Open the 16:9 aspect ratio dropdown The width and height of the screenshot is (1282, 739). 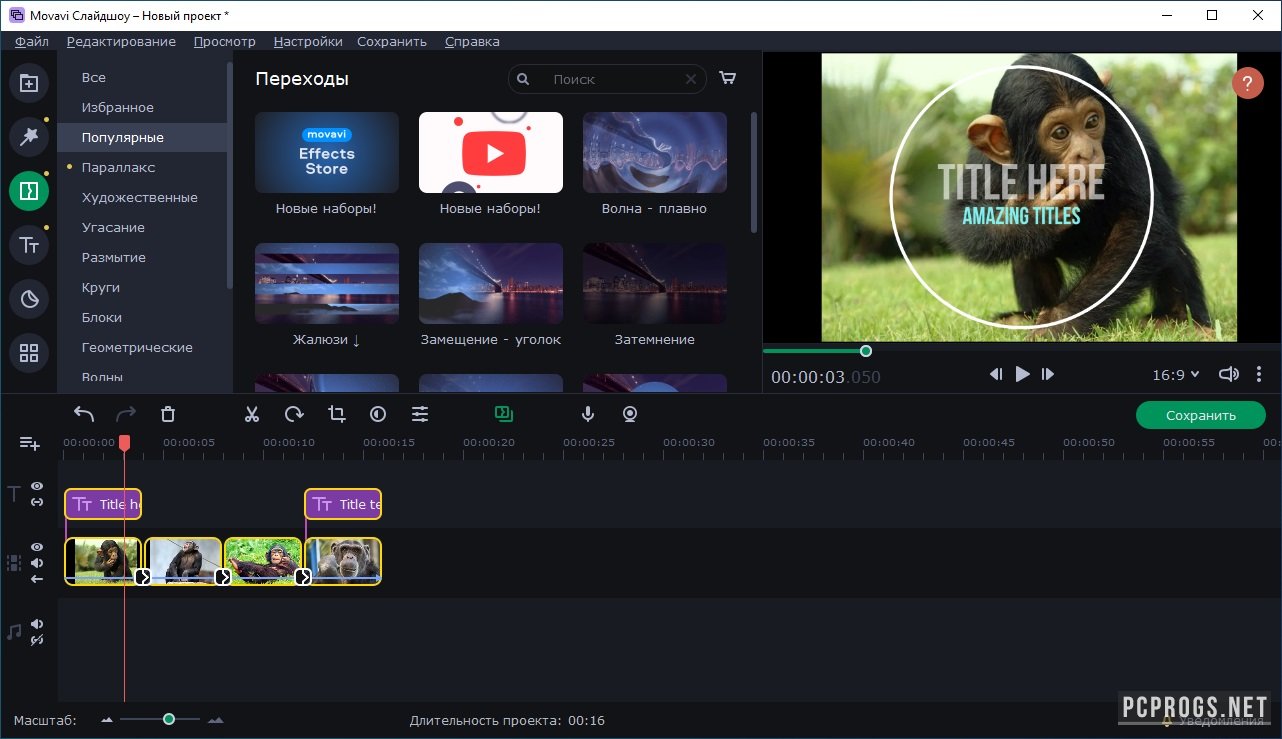[x=1175, y=375]
